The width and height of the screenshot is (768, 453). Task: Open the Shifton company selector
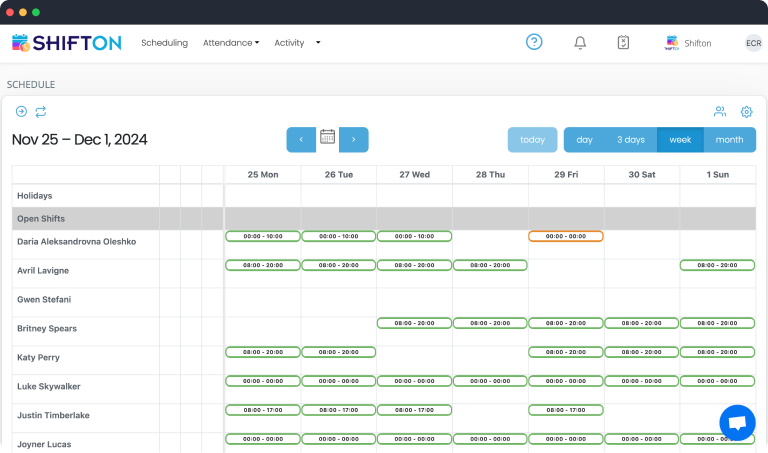(x=687, y=43)
